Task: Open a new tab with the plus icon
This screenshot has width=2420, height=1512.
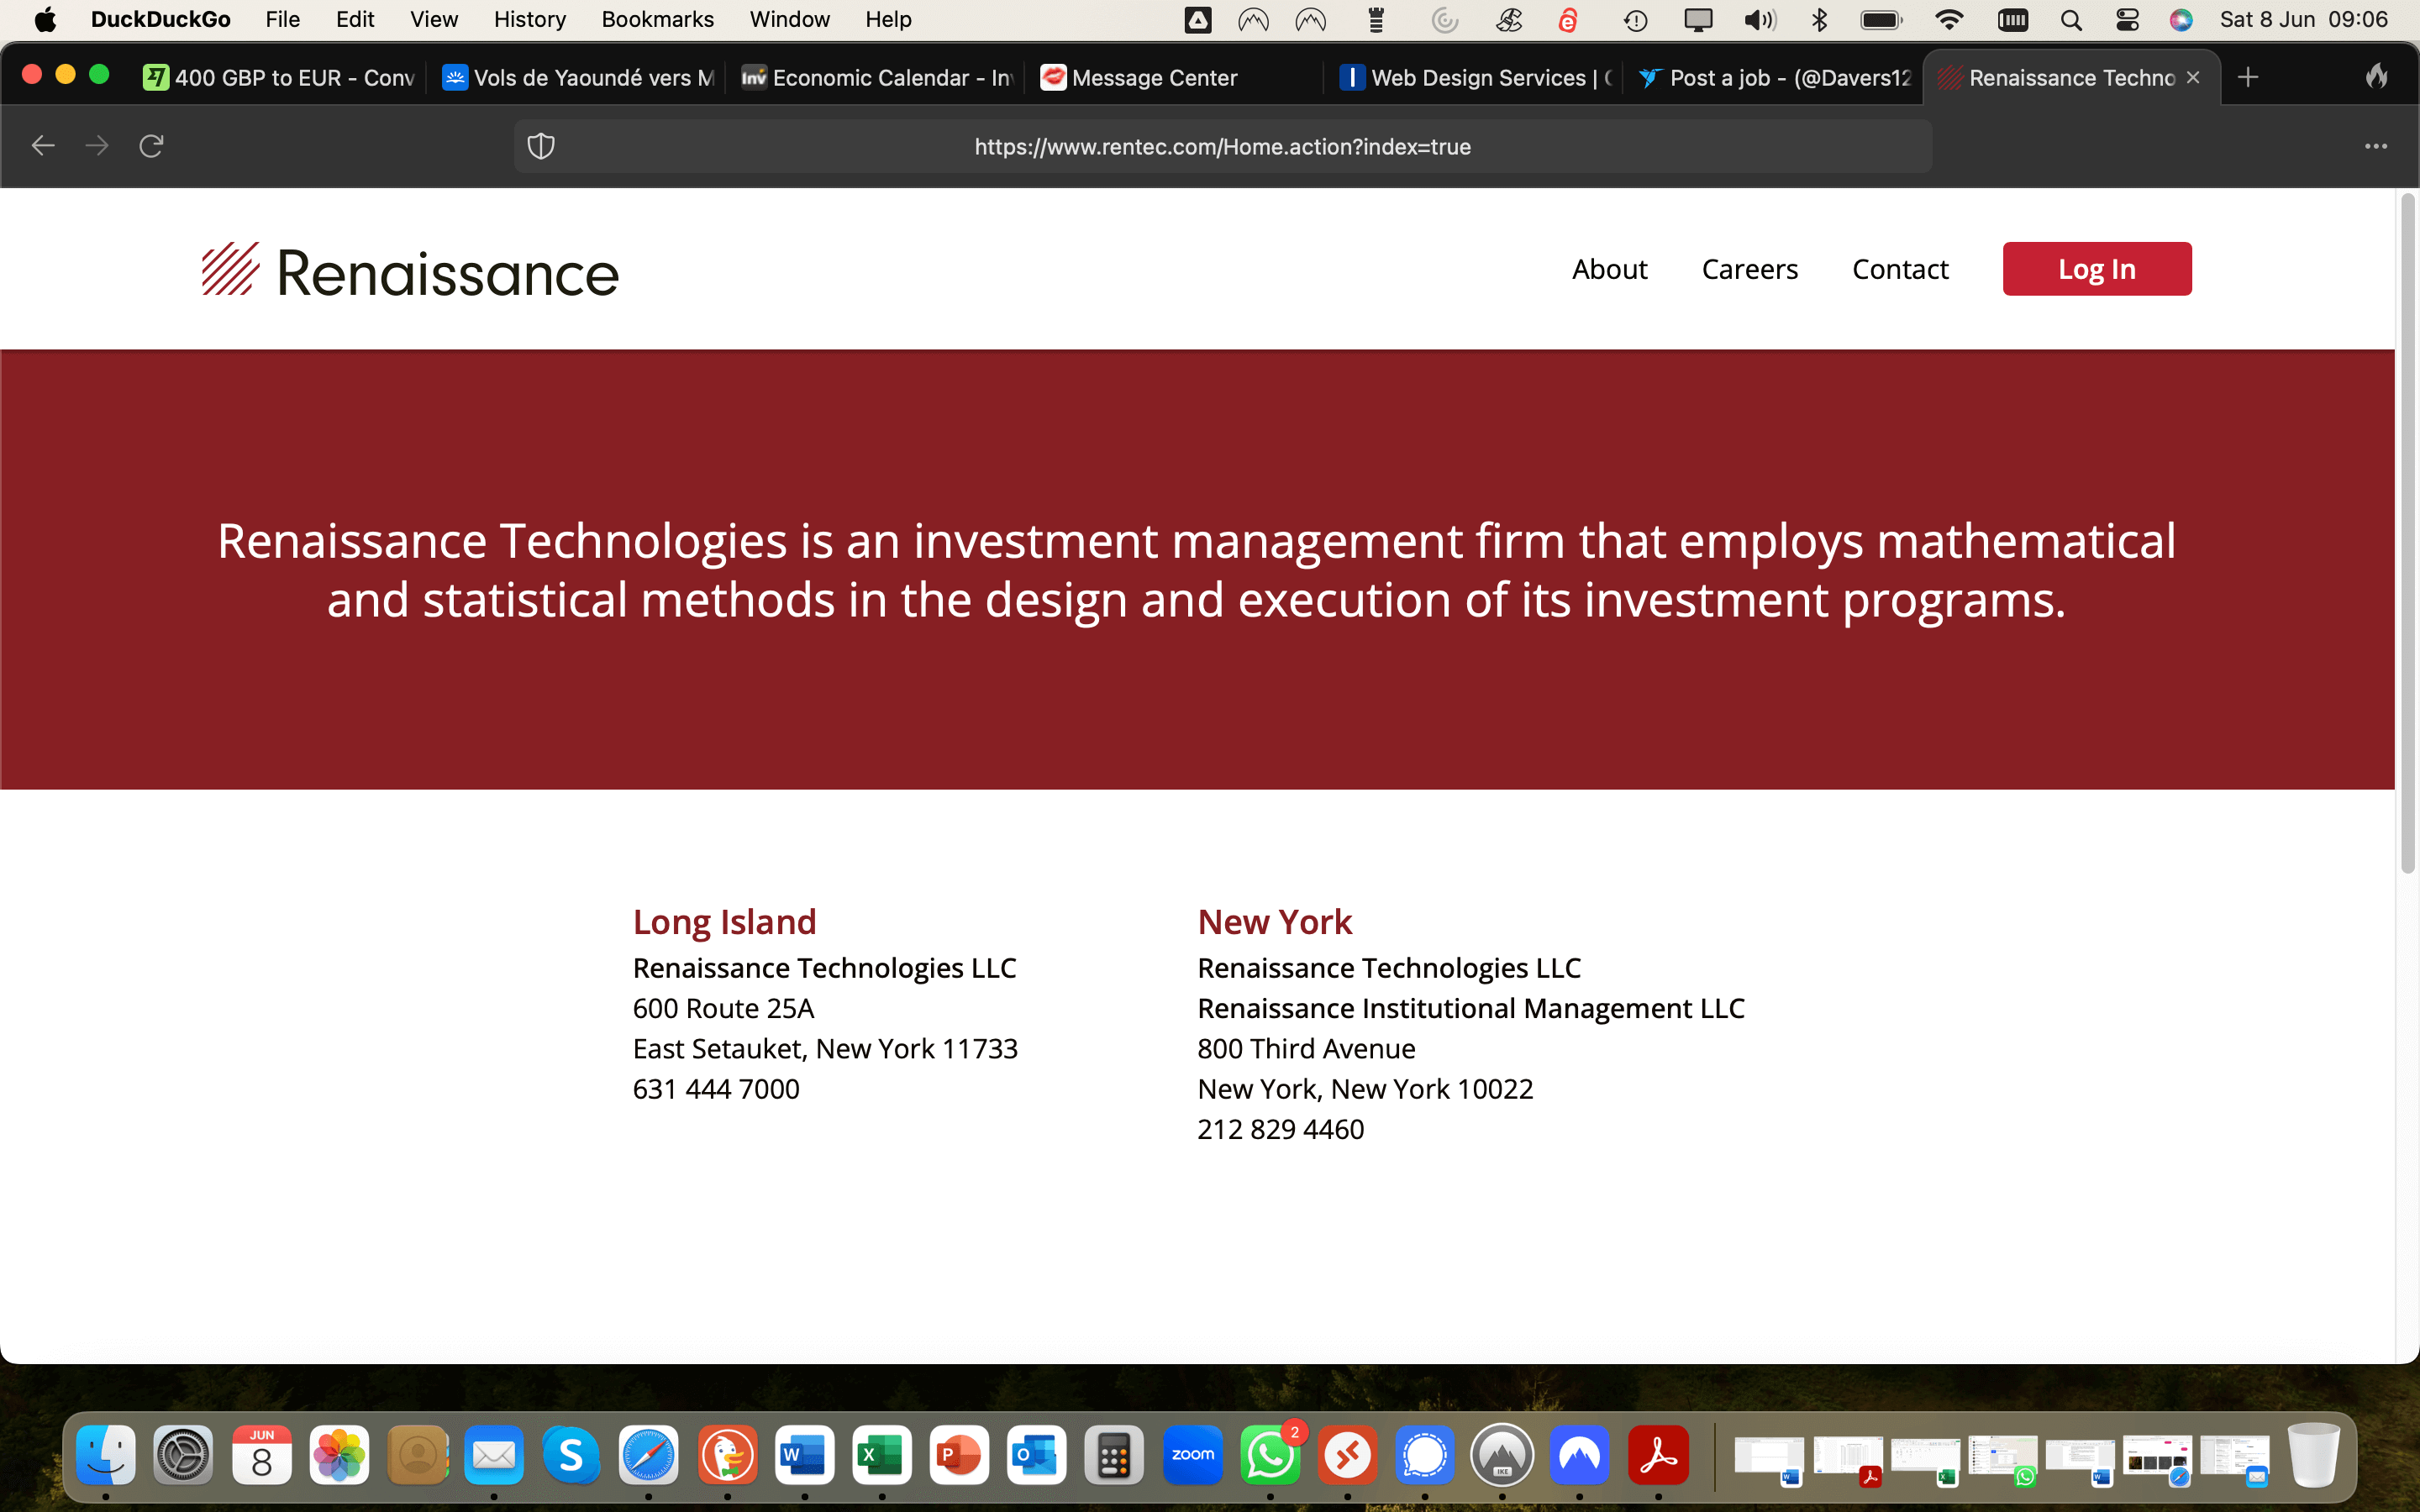Action: pyautogui.click(x=2248, y=77)
